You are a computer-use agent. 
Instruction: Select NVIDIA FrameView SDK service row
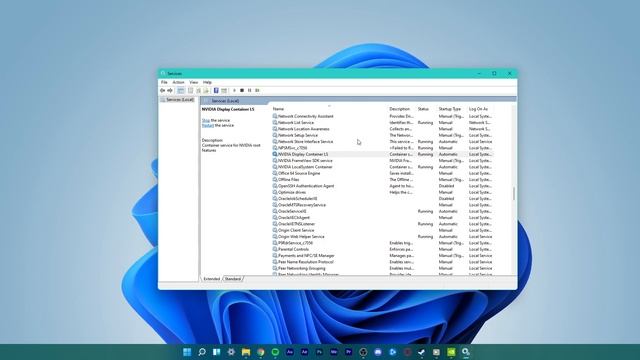tap(382, 161)
